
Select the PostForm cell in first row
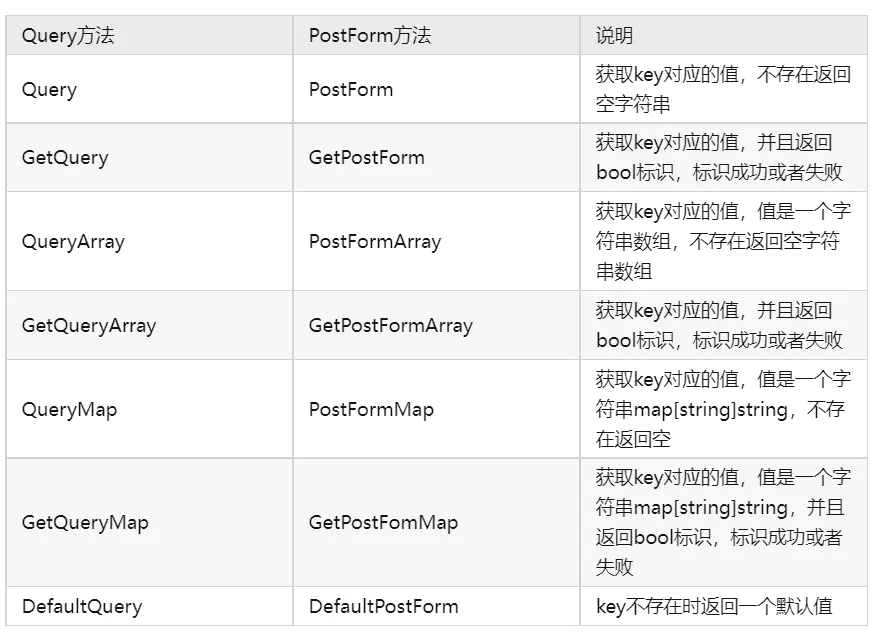(436, 89)
